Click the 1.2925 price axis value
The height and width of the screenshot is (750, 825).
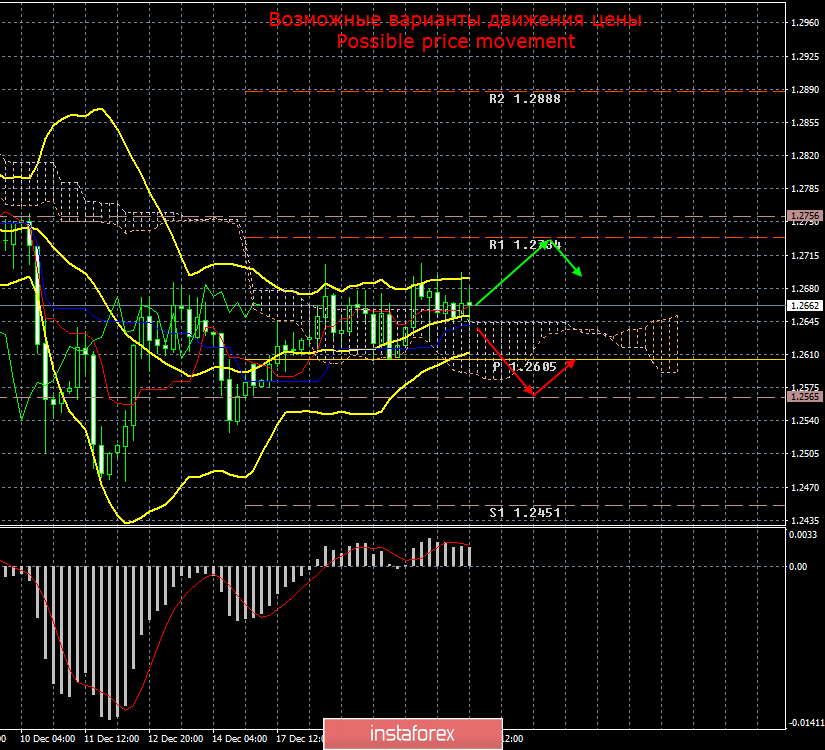coord(805,56)
